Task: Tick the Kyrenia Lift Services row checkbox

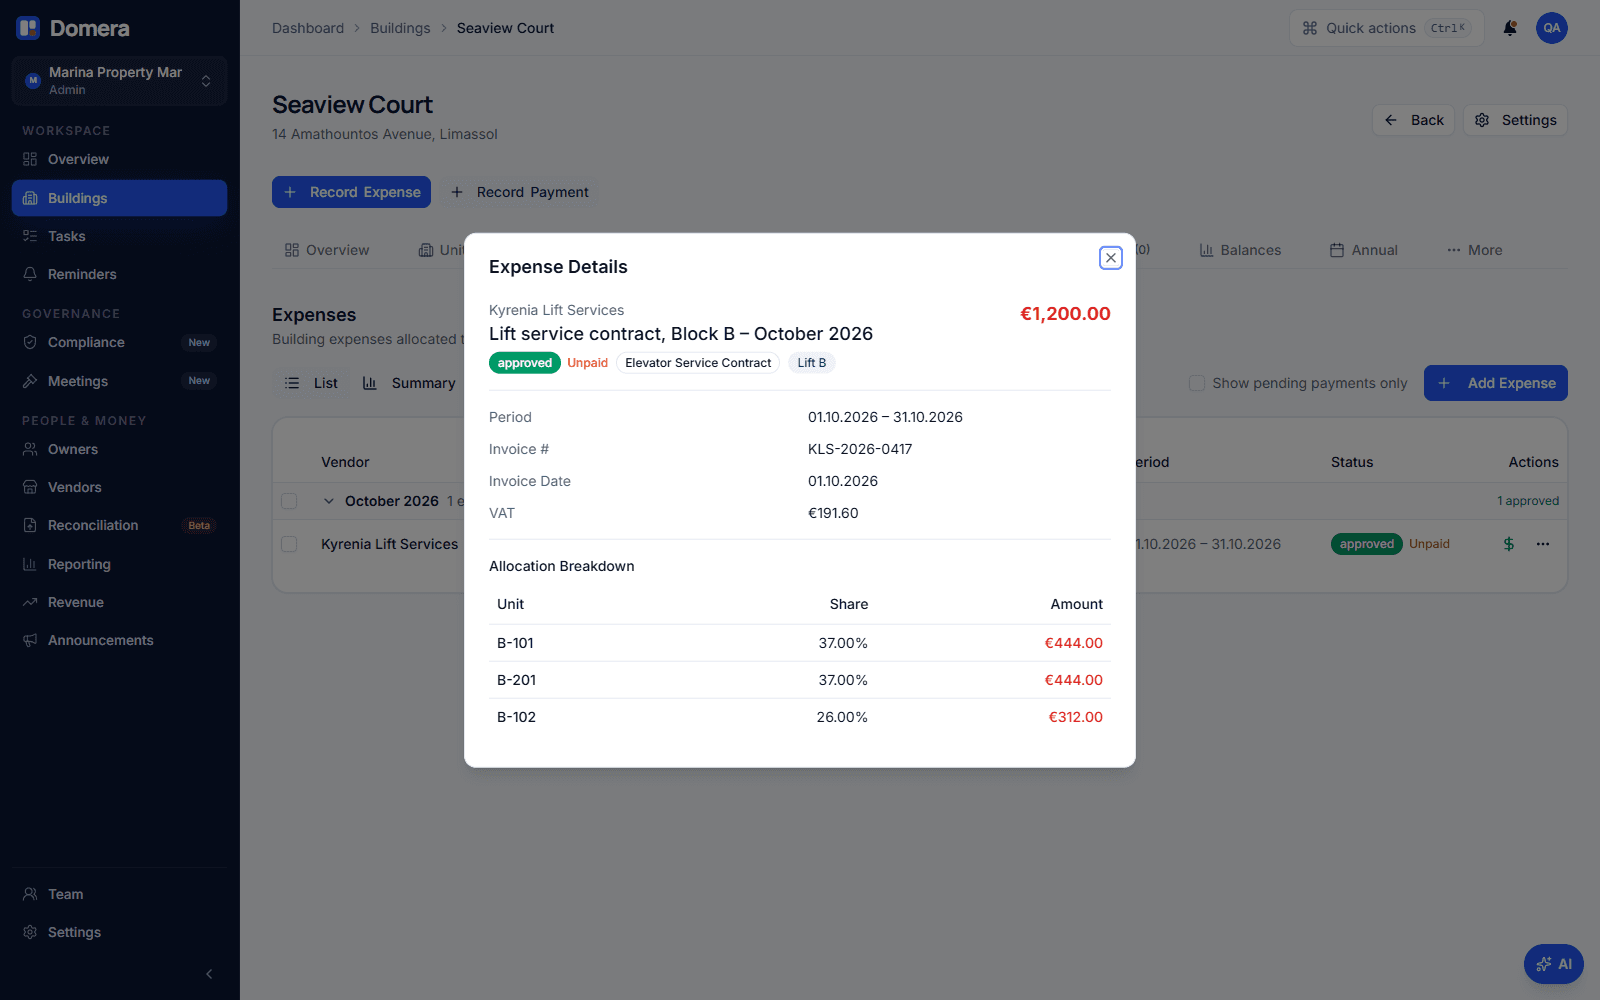Action: pos(289,544)
